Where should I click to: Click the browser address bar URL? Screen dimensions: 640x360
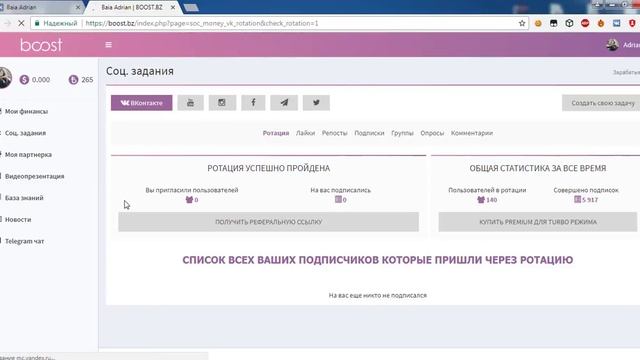coord(202,23)
